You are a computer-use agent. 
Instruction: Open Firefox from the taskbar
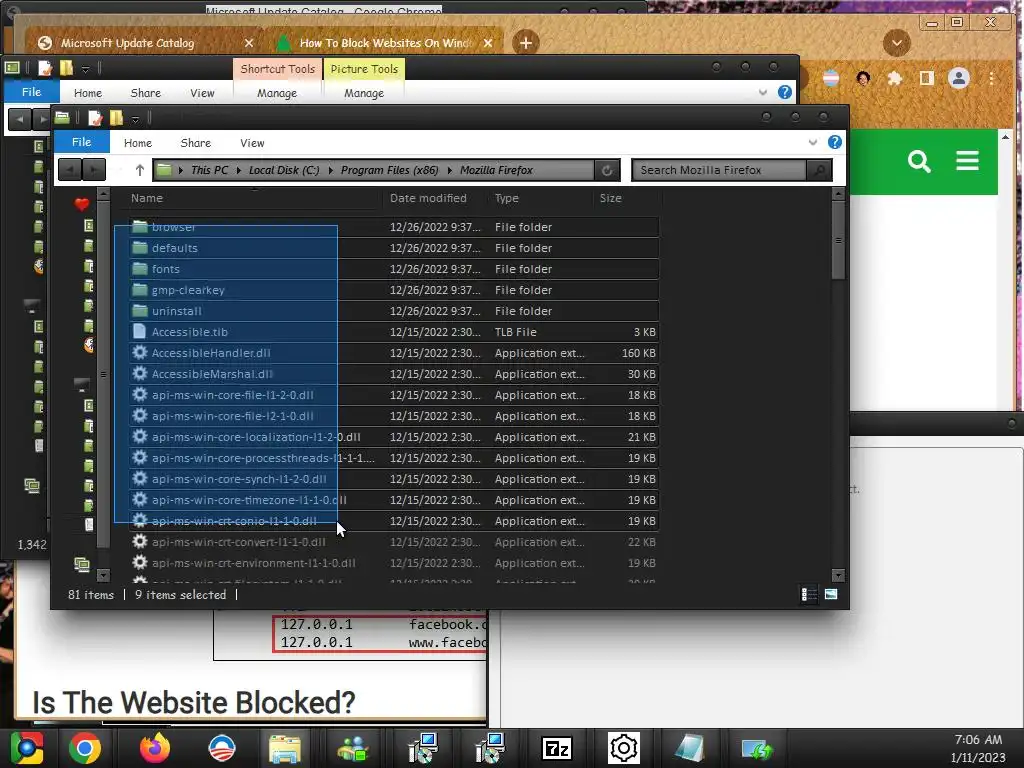155,748
